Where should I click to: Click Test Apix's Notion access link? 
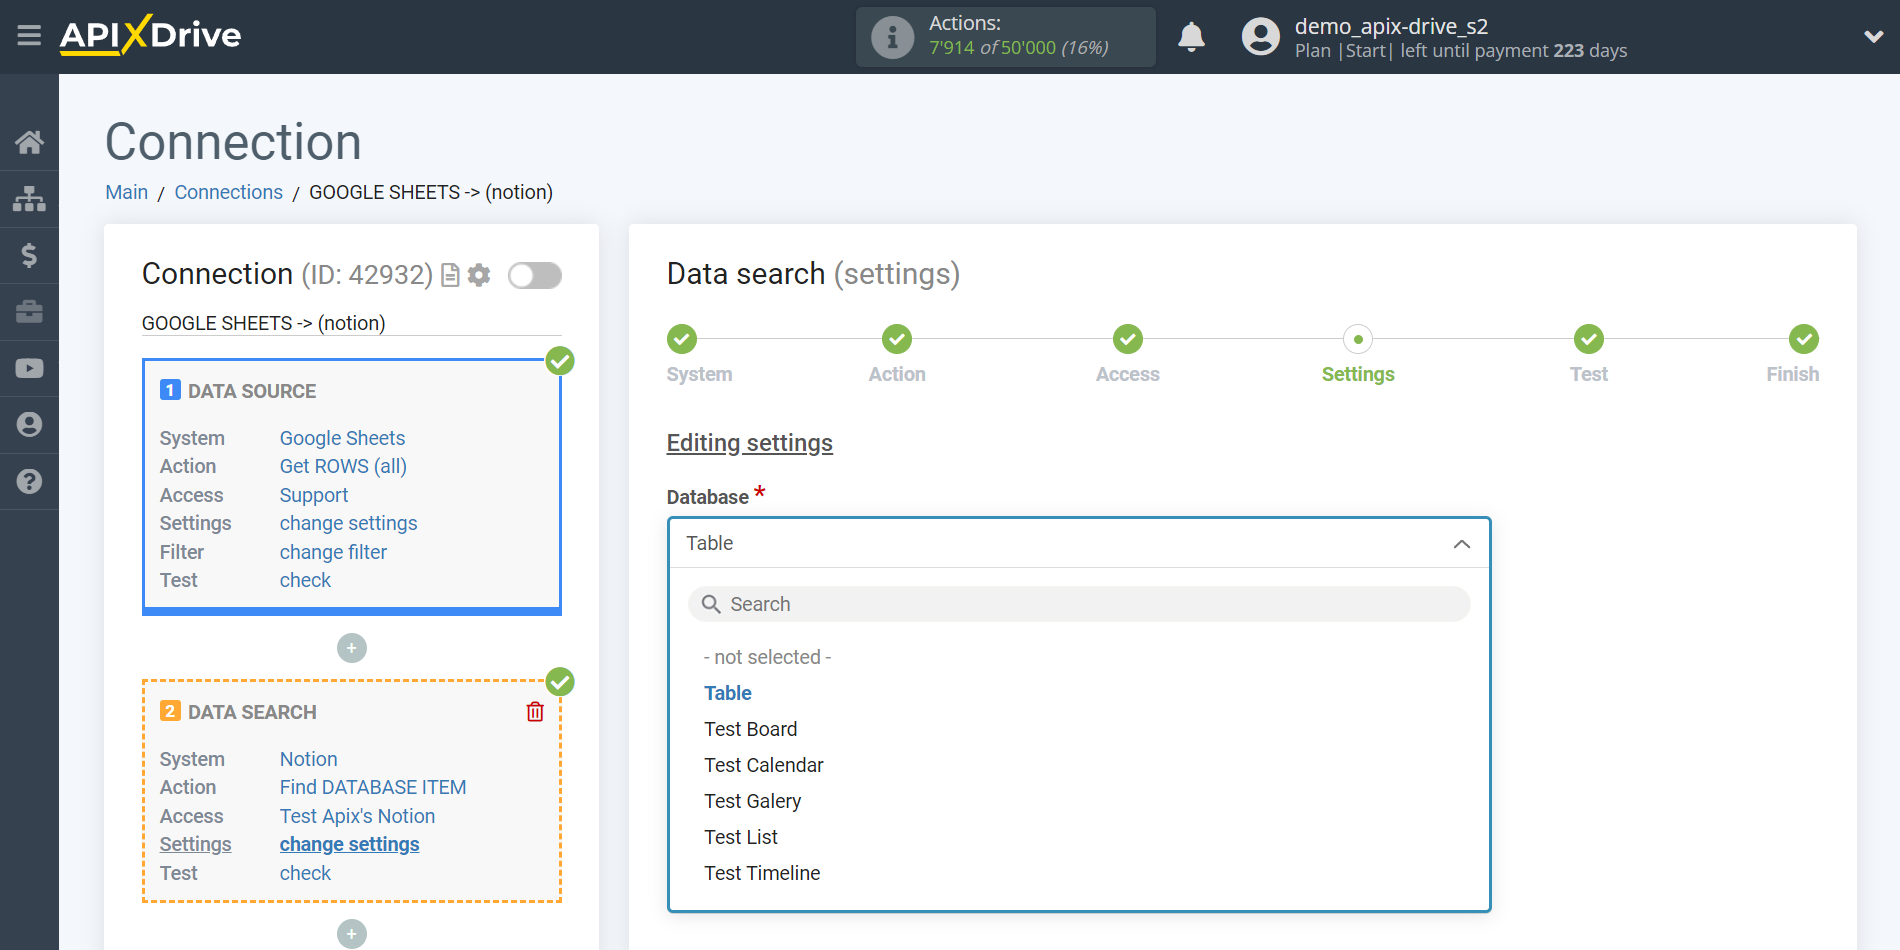click(x=357, y=816)
